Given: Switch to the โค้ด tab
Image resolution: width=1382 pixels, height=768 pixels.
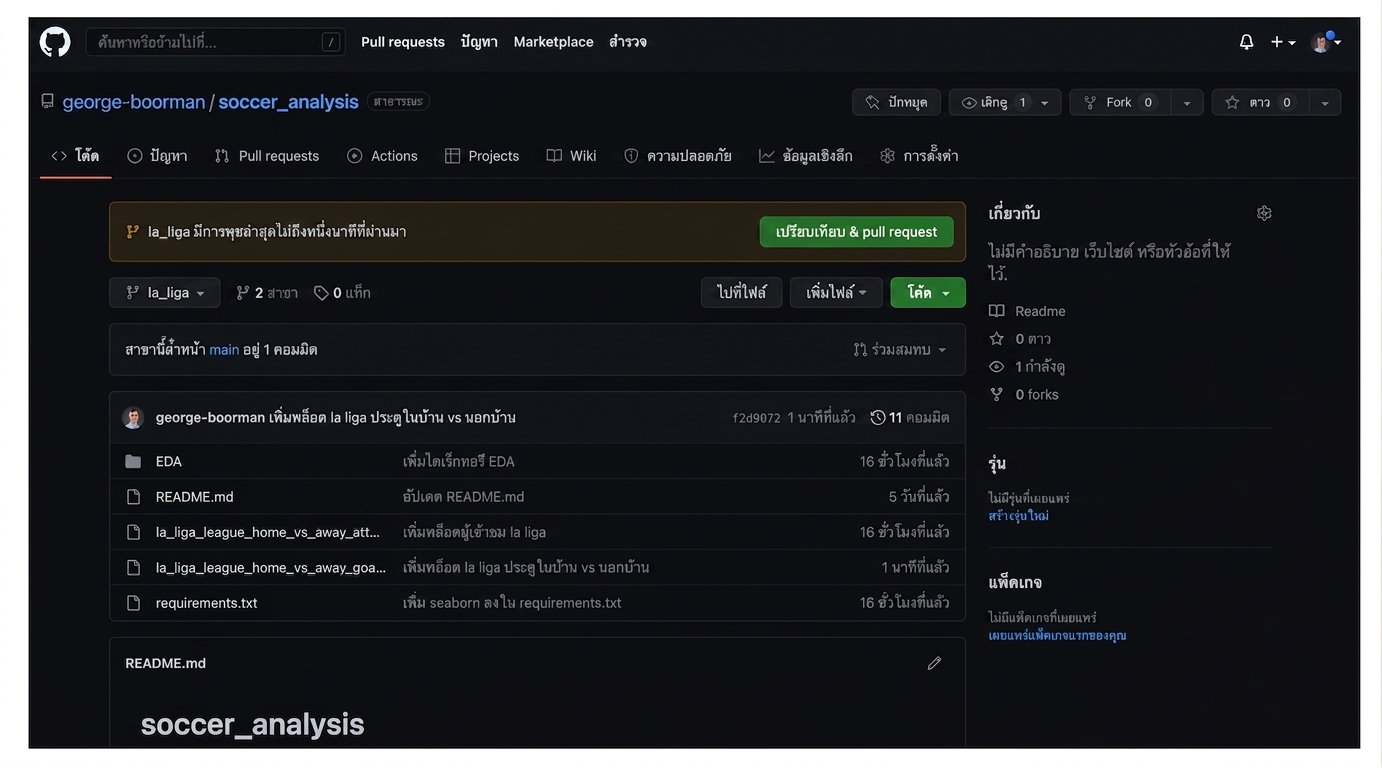Looking at the screenshot, I should click(x=75, y=156).
